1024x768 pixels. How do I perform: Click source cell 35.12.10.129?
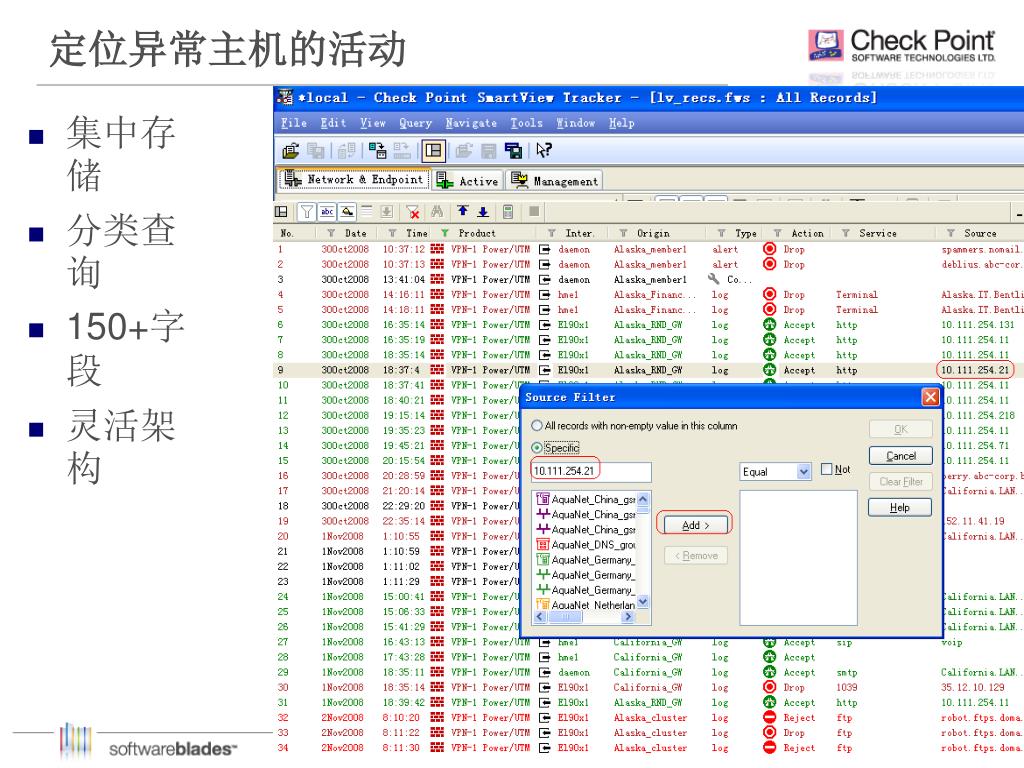pyautogui.click(x=973, y=688)
